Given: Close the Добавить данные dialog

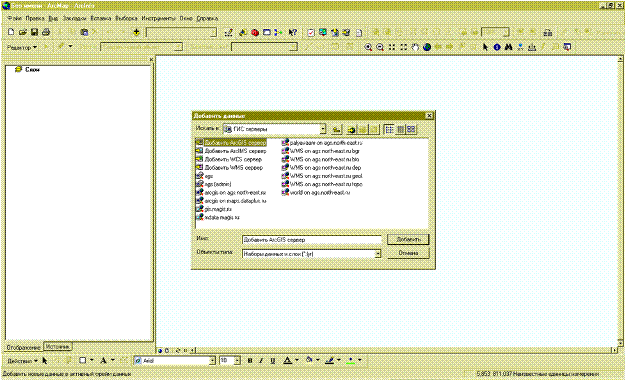Looking at the screenshot, I should (429, 116).
